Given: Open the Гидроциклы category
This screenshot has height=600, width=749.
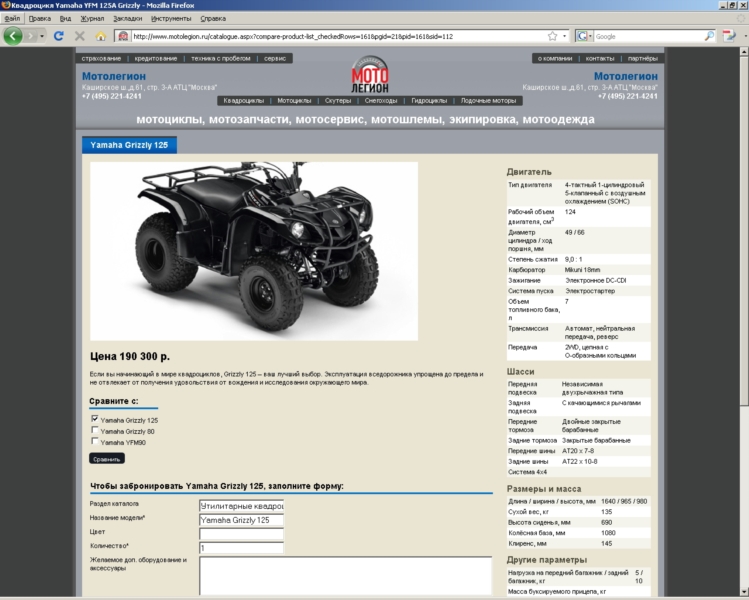Looking at the screenshot, I should pos(429,100).
